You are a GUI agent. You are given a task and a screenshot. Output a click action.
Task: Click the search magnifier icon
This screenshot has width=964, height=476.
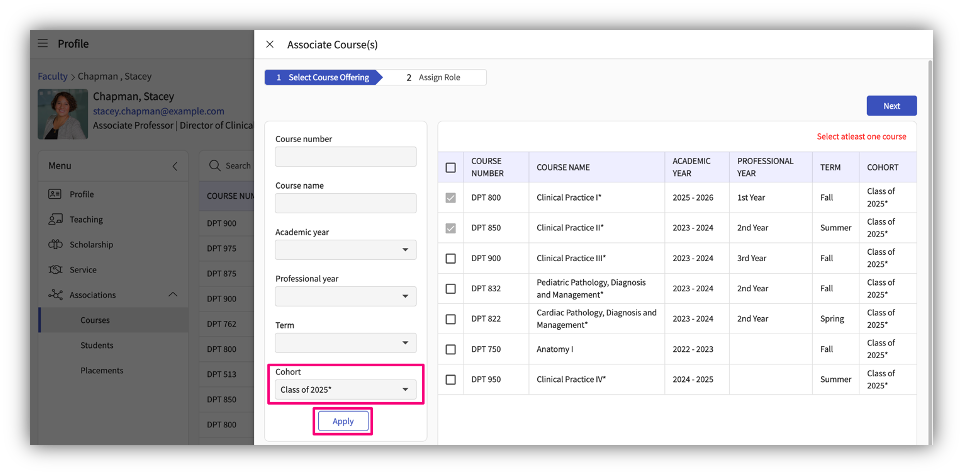coord(215,166)
